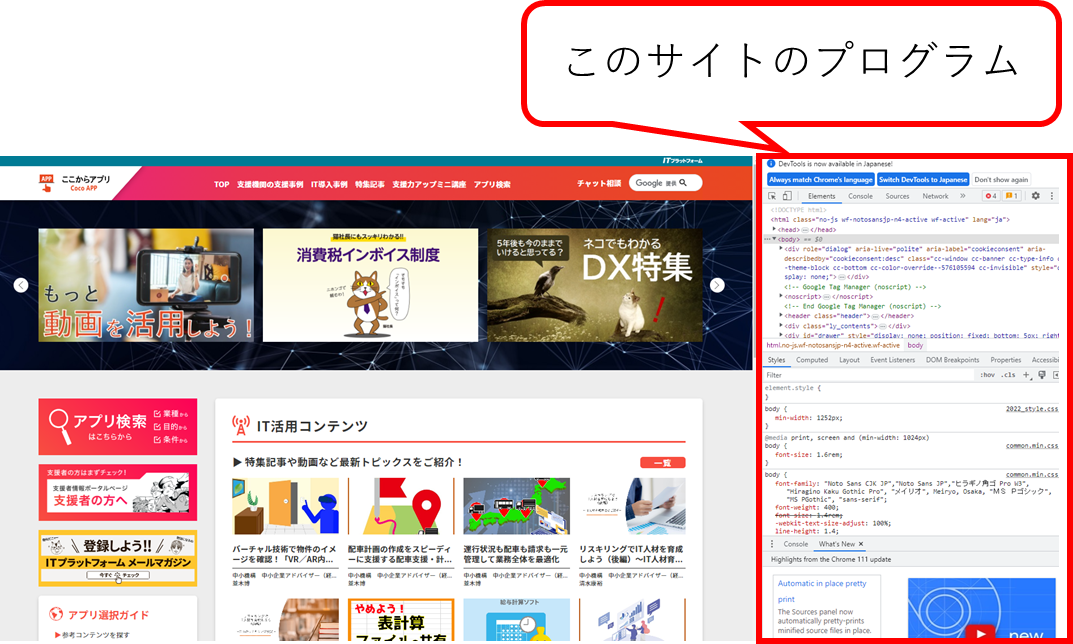The width and height of the screenshot is (1073, 644).
Task: Advance the carousel with the next arrow
Action: pos(716,285)
